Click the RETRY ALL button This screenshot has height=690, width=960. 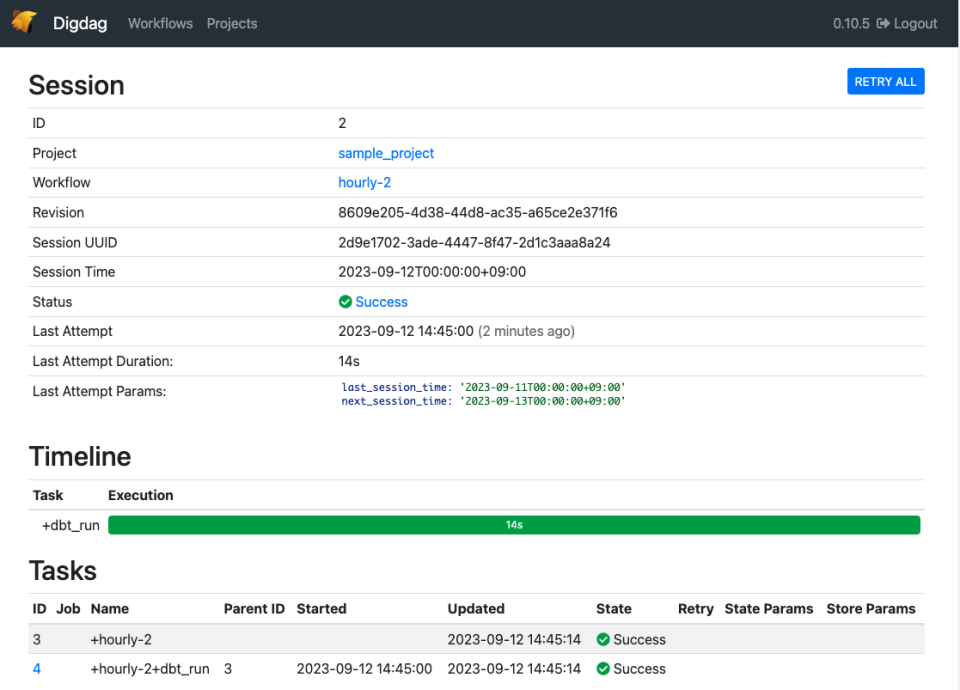885,81
